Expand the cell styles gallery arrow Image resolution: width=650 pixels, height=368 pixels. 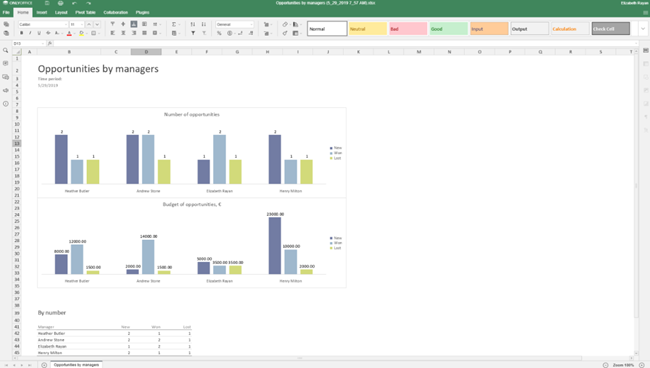pos(643,29)
